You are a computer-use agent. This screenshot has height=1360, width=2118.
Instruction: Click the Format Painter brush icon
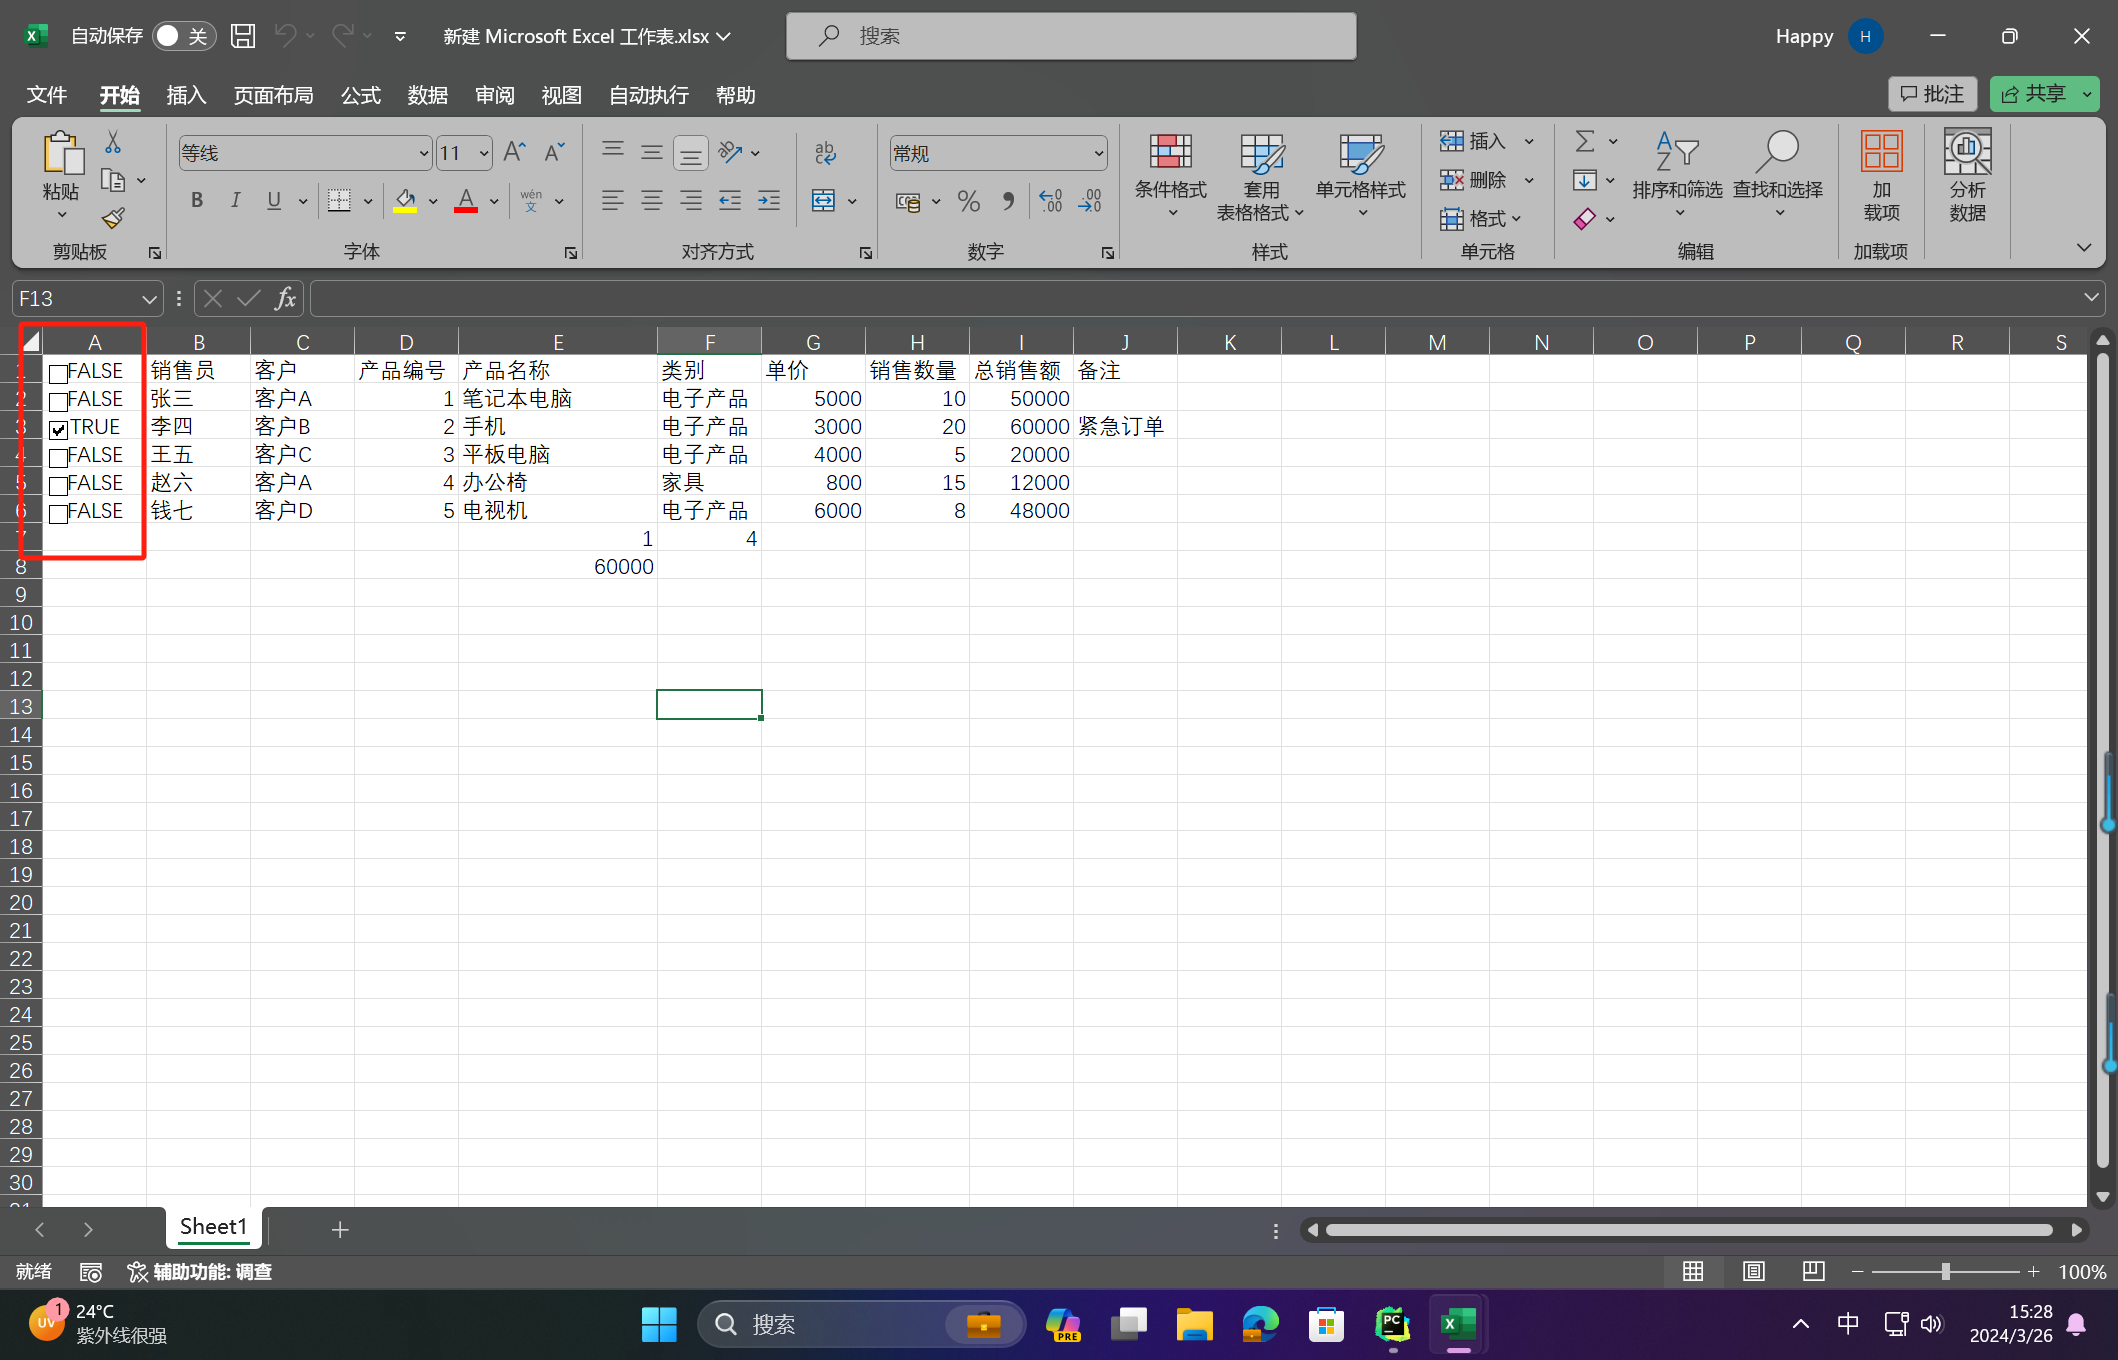pos(113,218)
